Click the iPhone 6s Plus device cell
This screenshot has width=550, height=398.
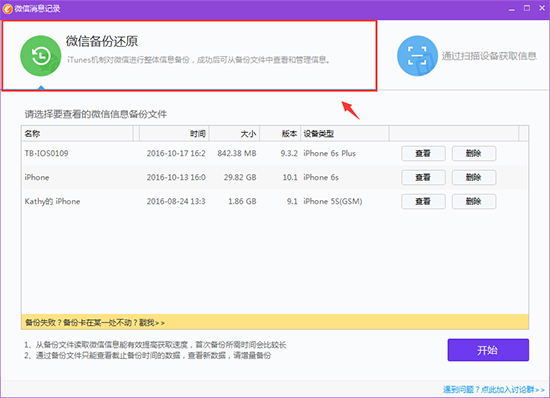click(329, 153)
